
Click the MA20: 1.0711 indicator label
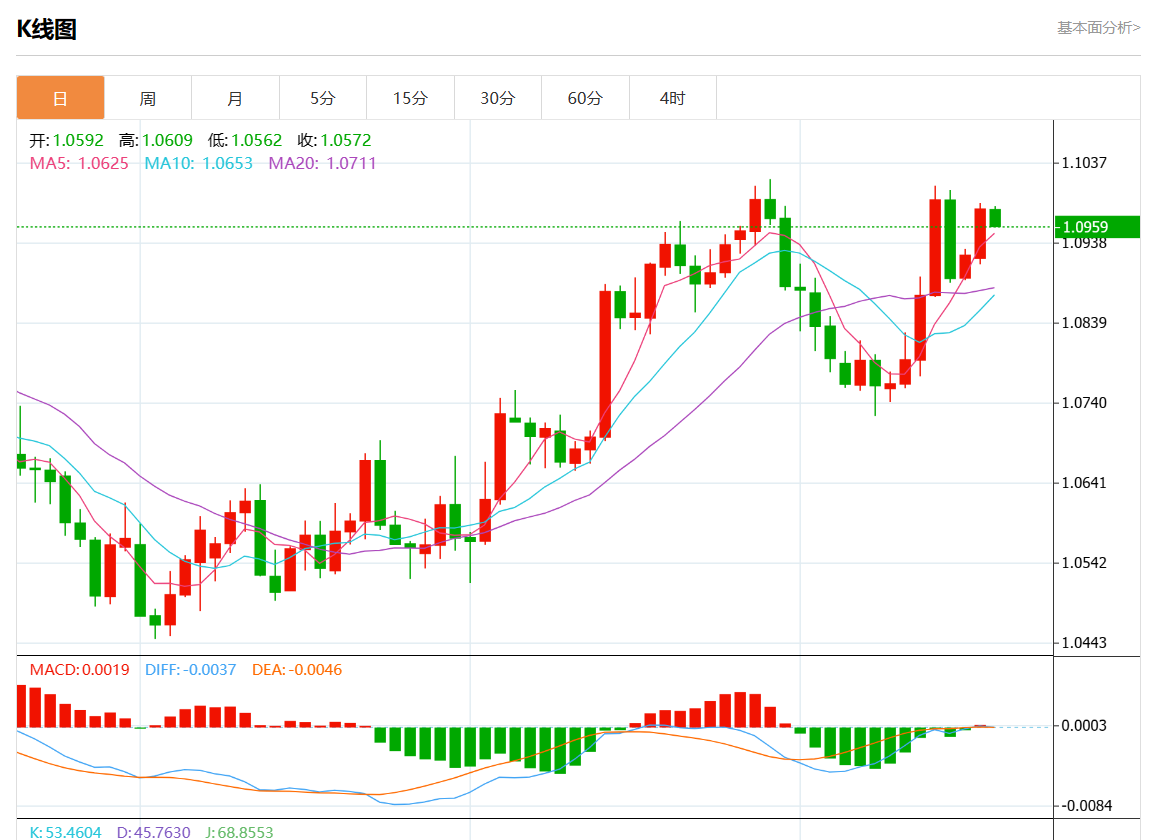(x=322, y=163)
